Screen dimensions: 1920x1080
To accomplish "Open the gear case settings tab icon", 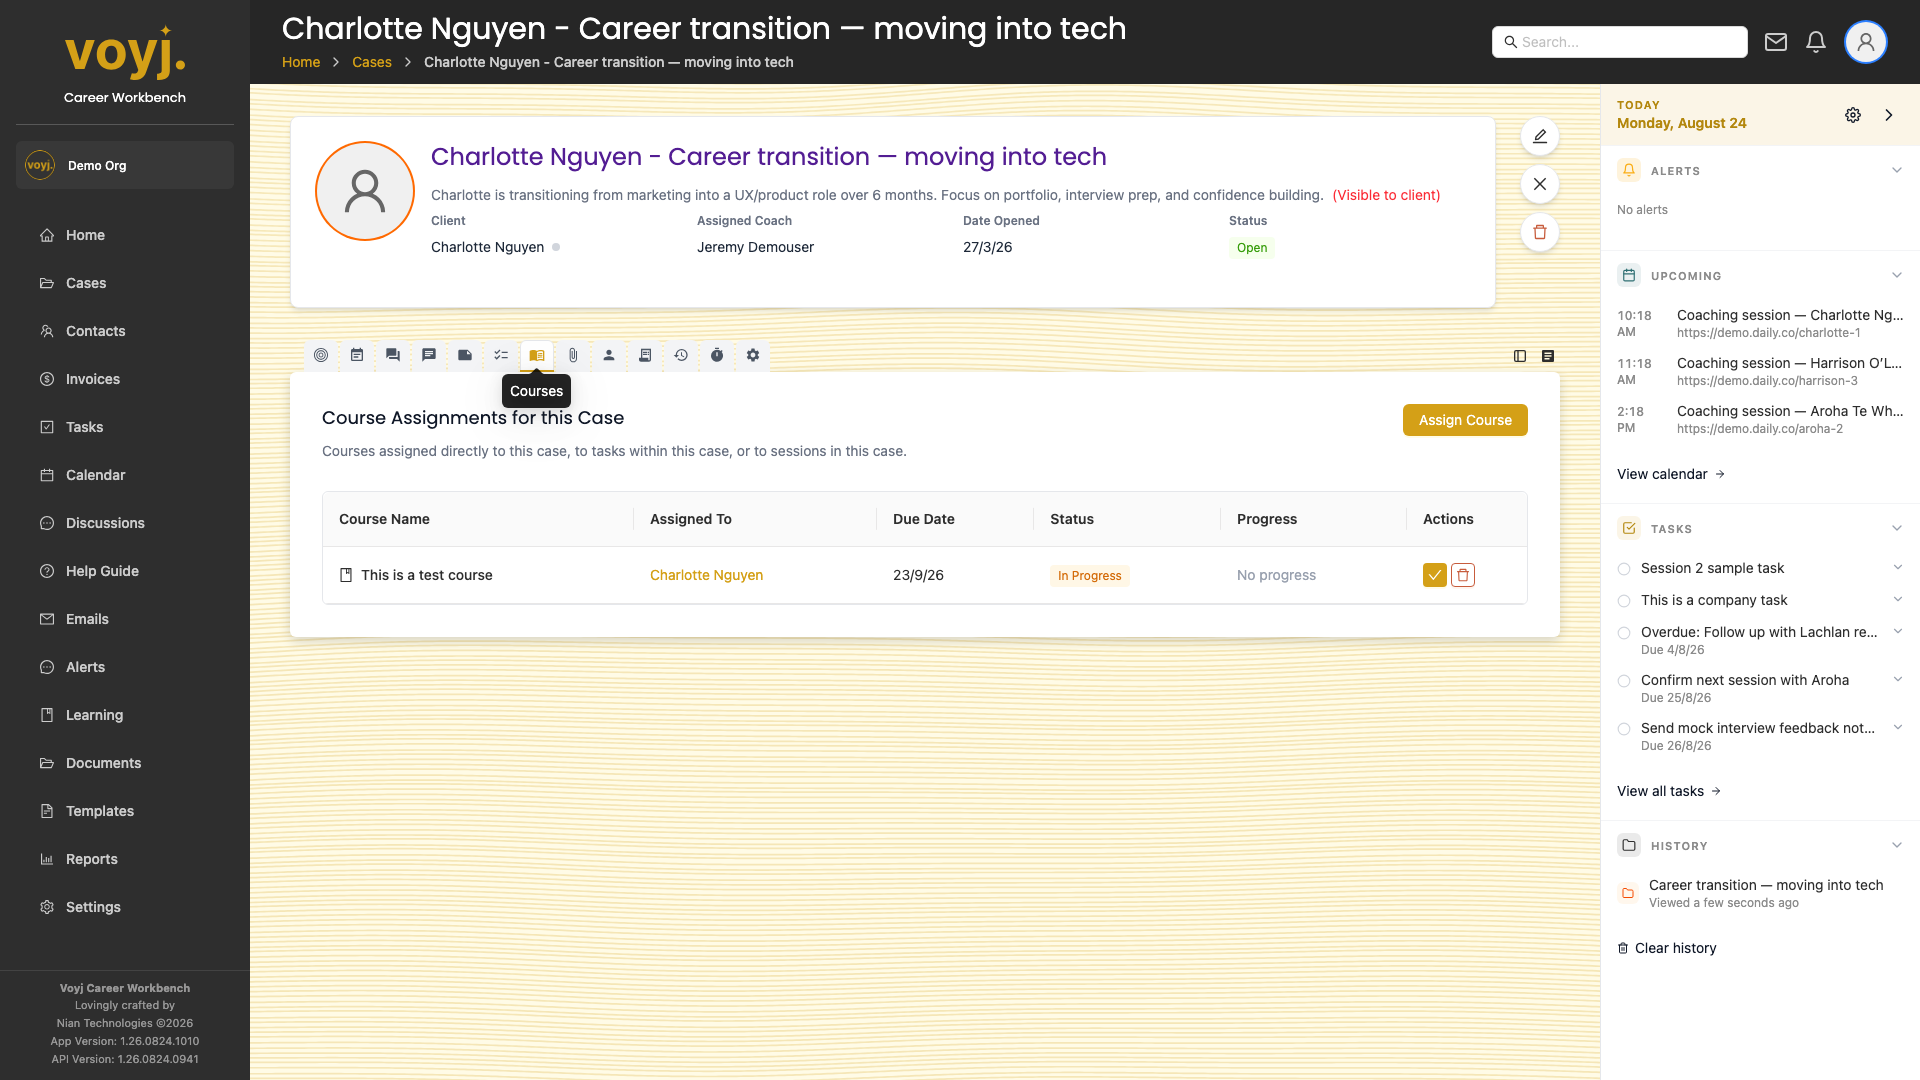I will 753,355.
